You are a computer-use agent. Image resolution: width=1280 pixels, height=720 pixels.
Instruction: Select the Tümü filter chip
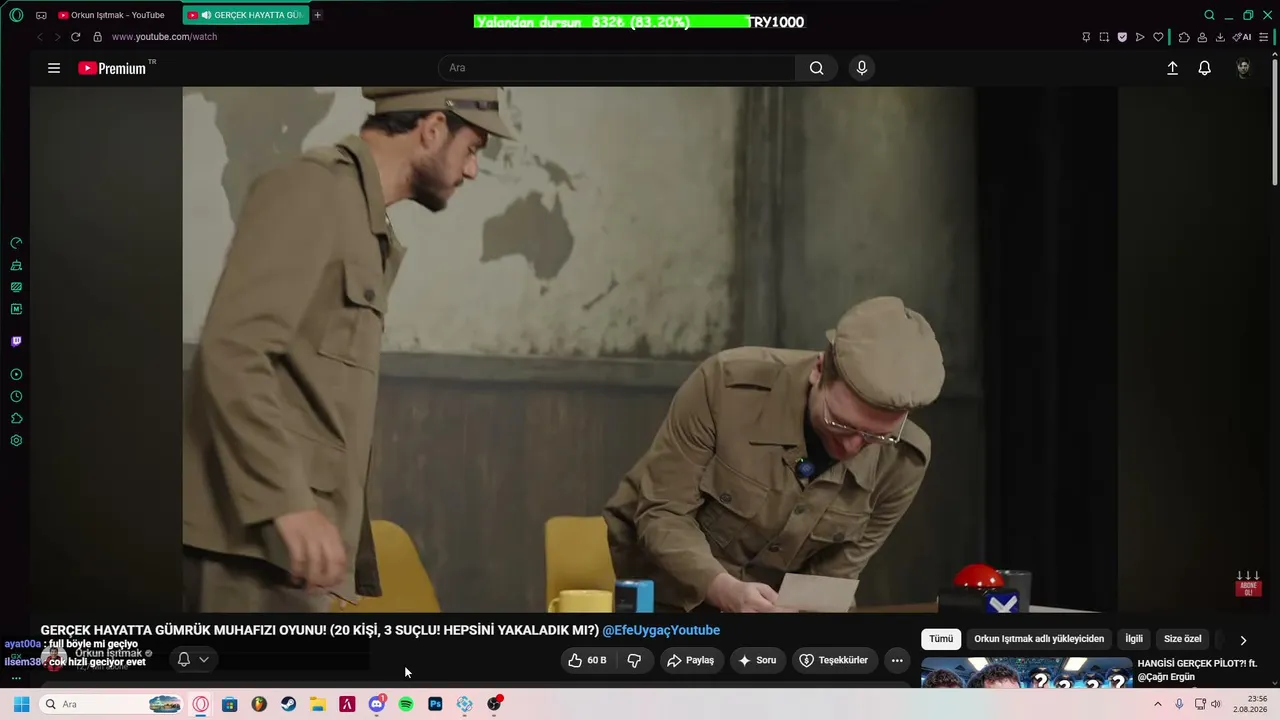[x=941, y=639]
